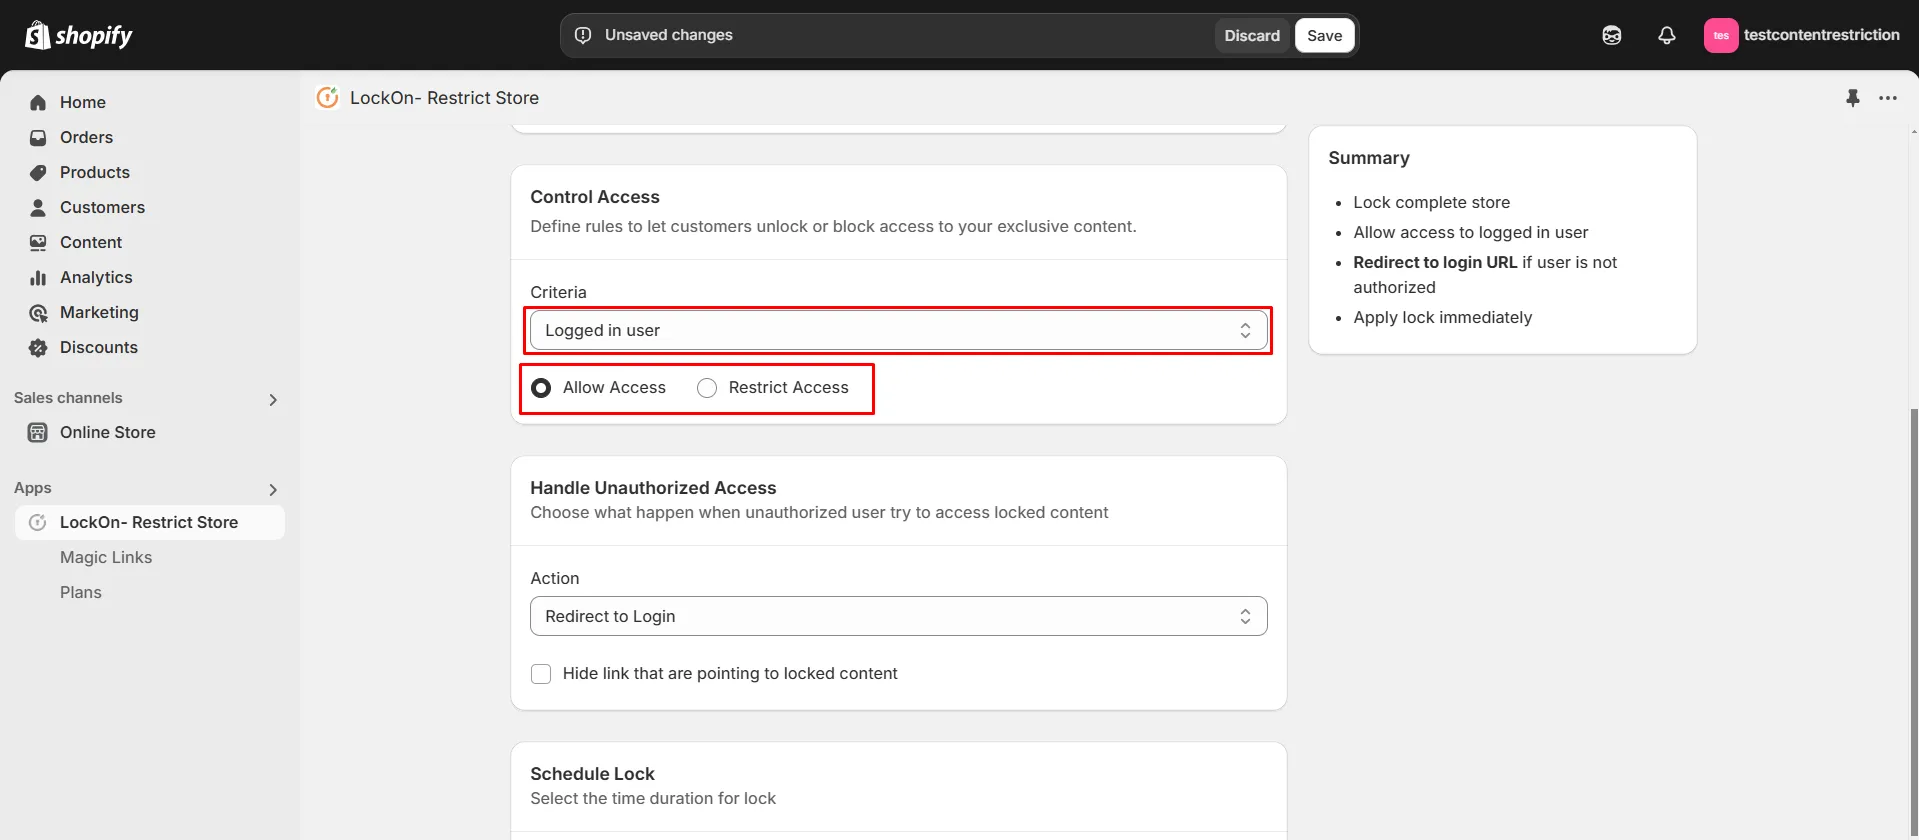This screenshot has width=1919, height=840.
Task: Click the Analytics bar chart icon
Action: pos(38,278)
